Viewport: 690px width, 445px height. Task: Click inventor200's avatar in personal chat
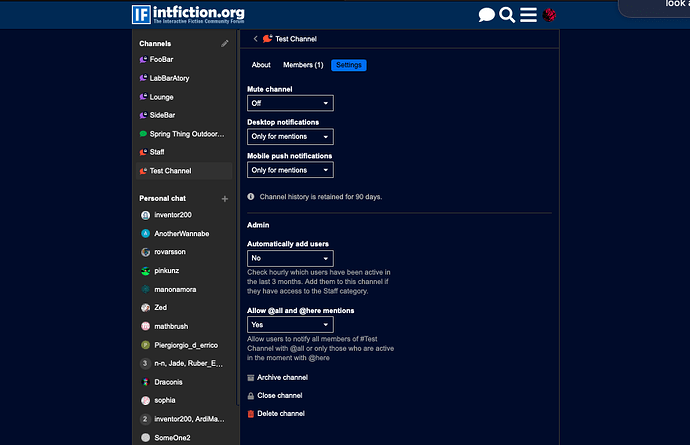[x=145, y=215]
